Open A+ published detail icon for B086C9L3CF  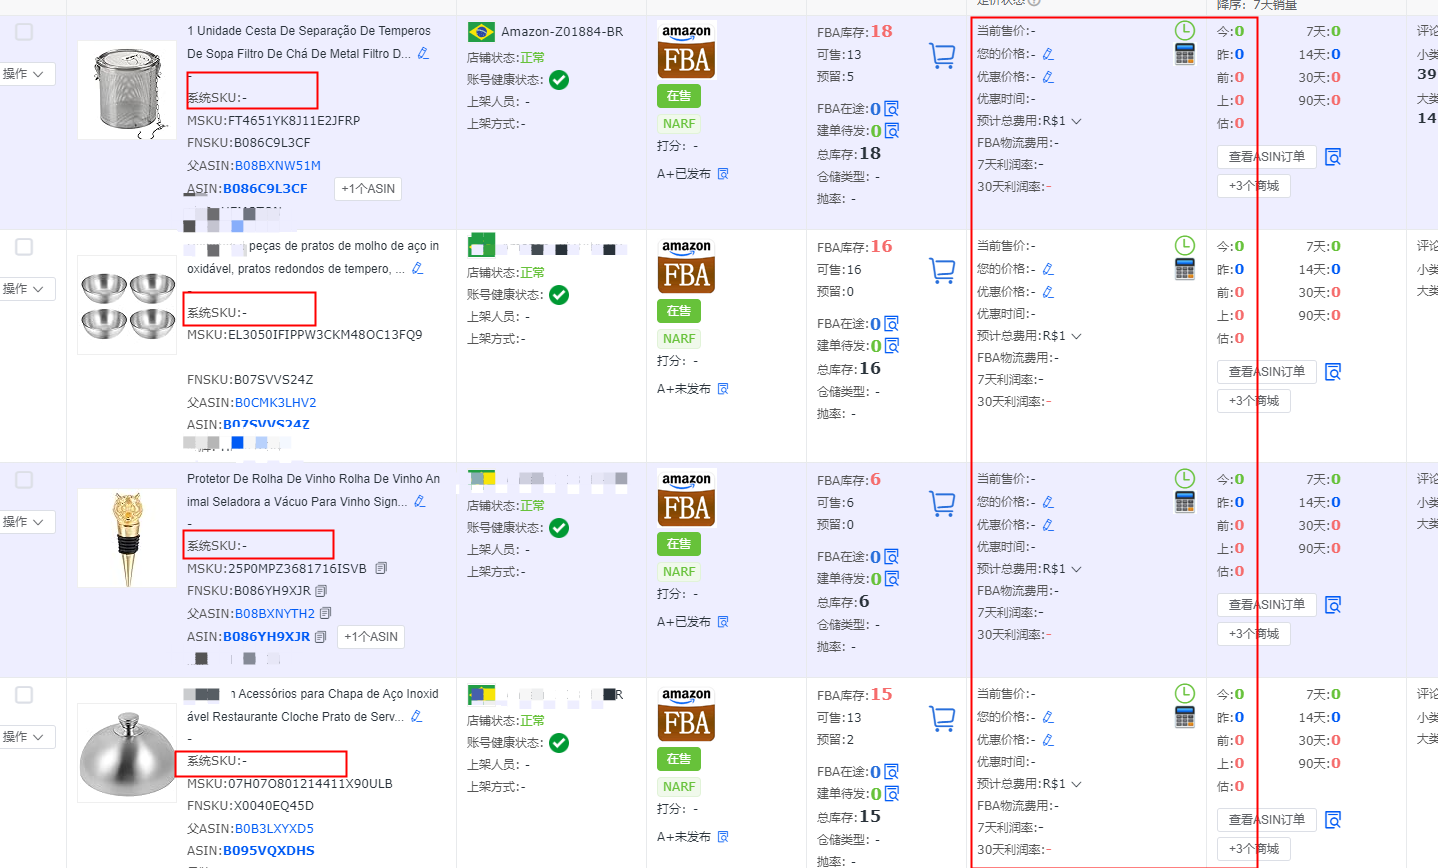pyautogui.click(x=723, y=173)
